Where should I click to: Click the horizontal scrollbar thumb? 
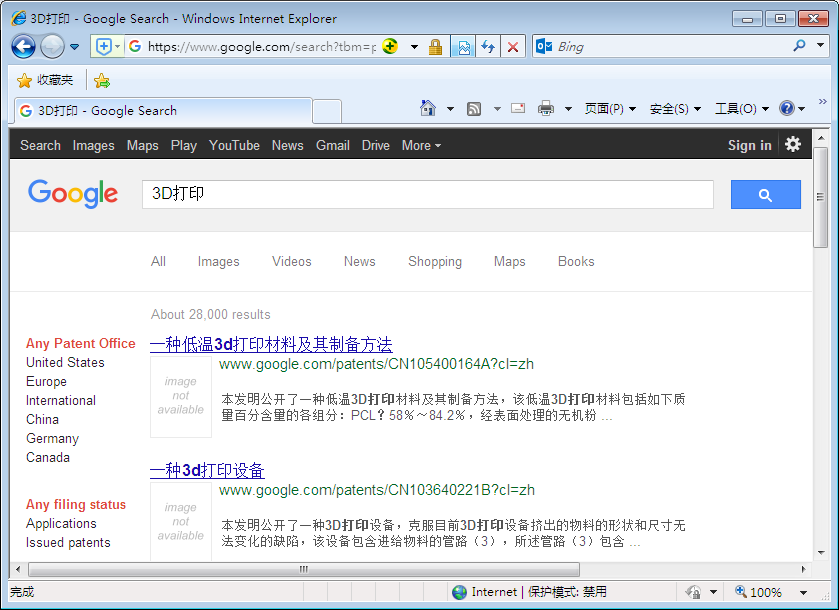(x=304, y=569)
